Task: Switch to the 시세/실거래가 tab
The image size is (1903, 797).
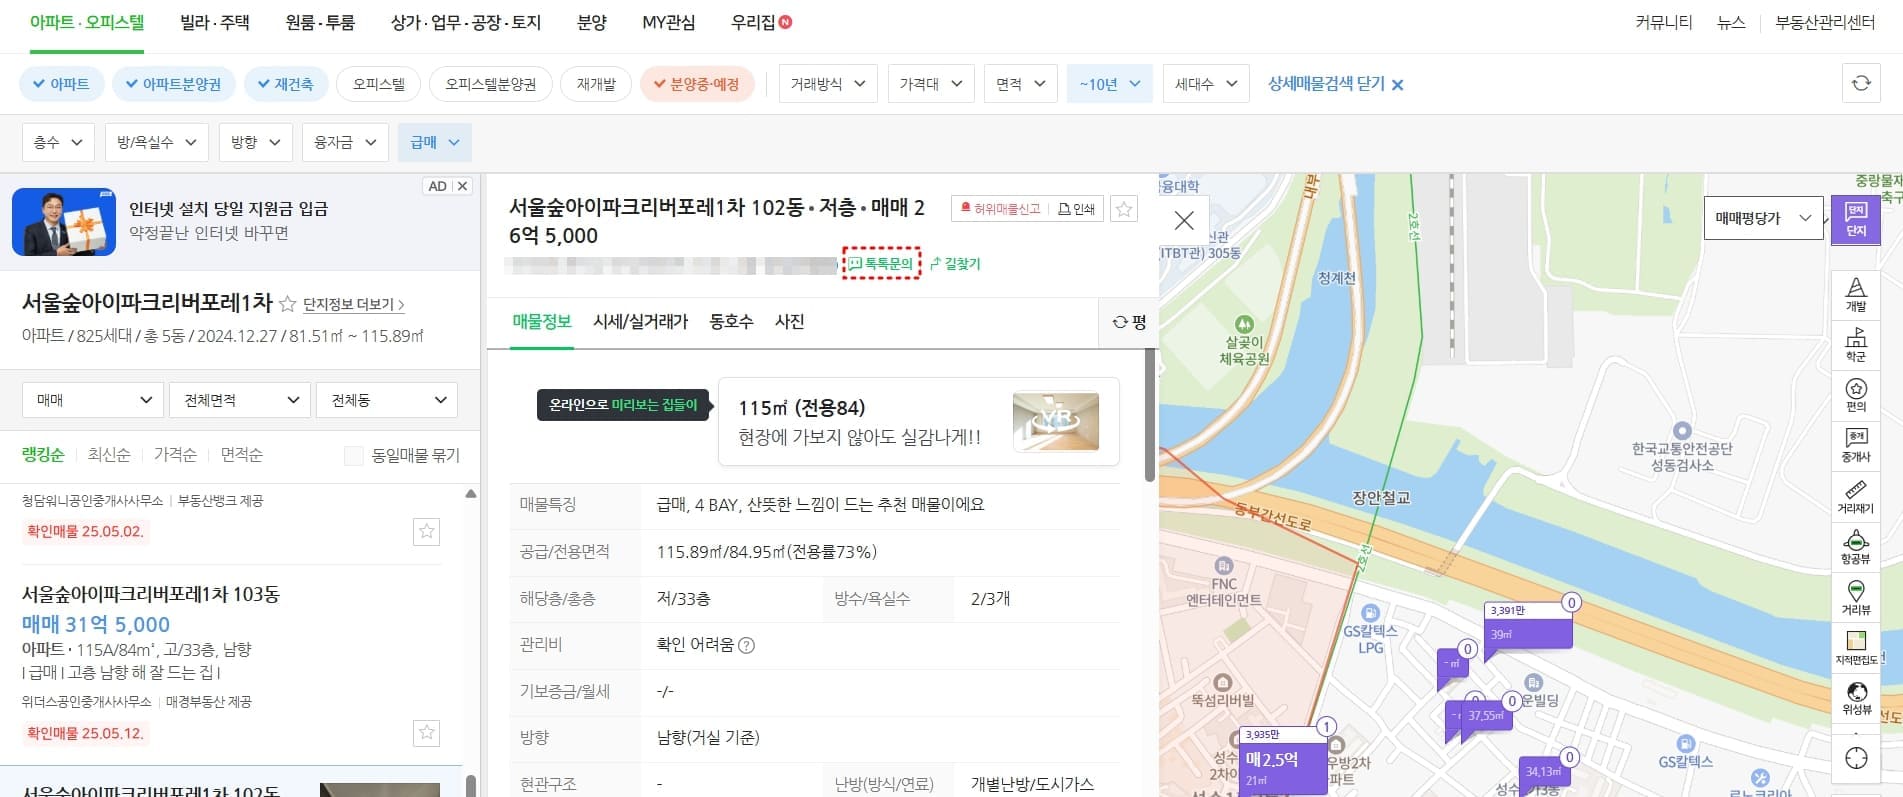Action: [640, 321]
